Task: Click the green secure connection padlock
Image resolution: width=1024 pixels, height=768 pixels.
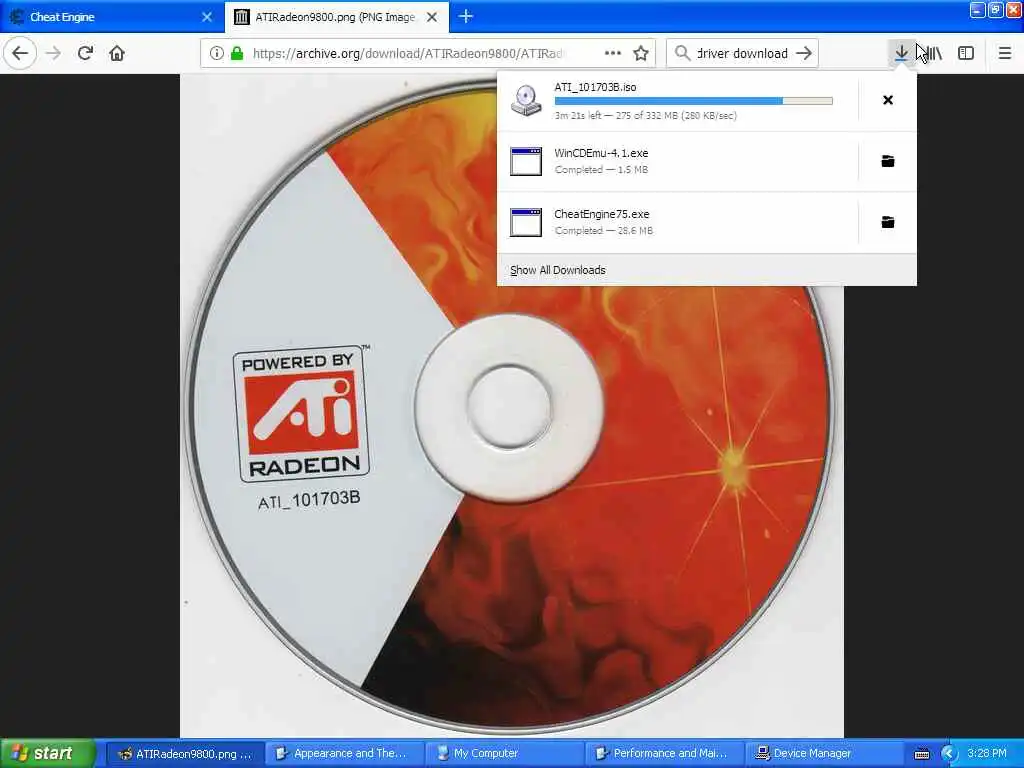Action: (237, 54)
